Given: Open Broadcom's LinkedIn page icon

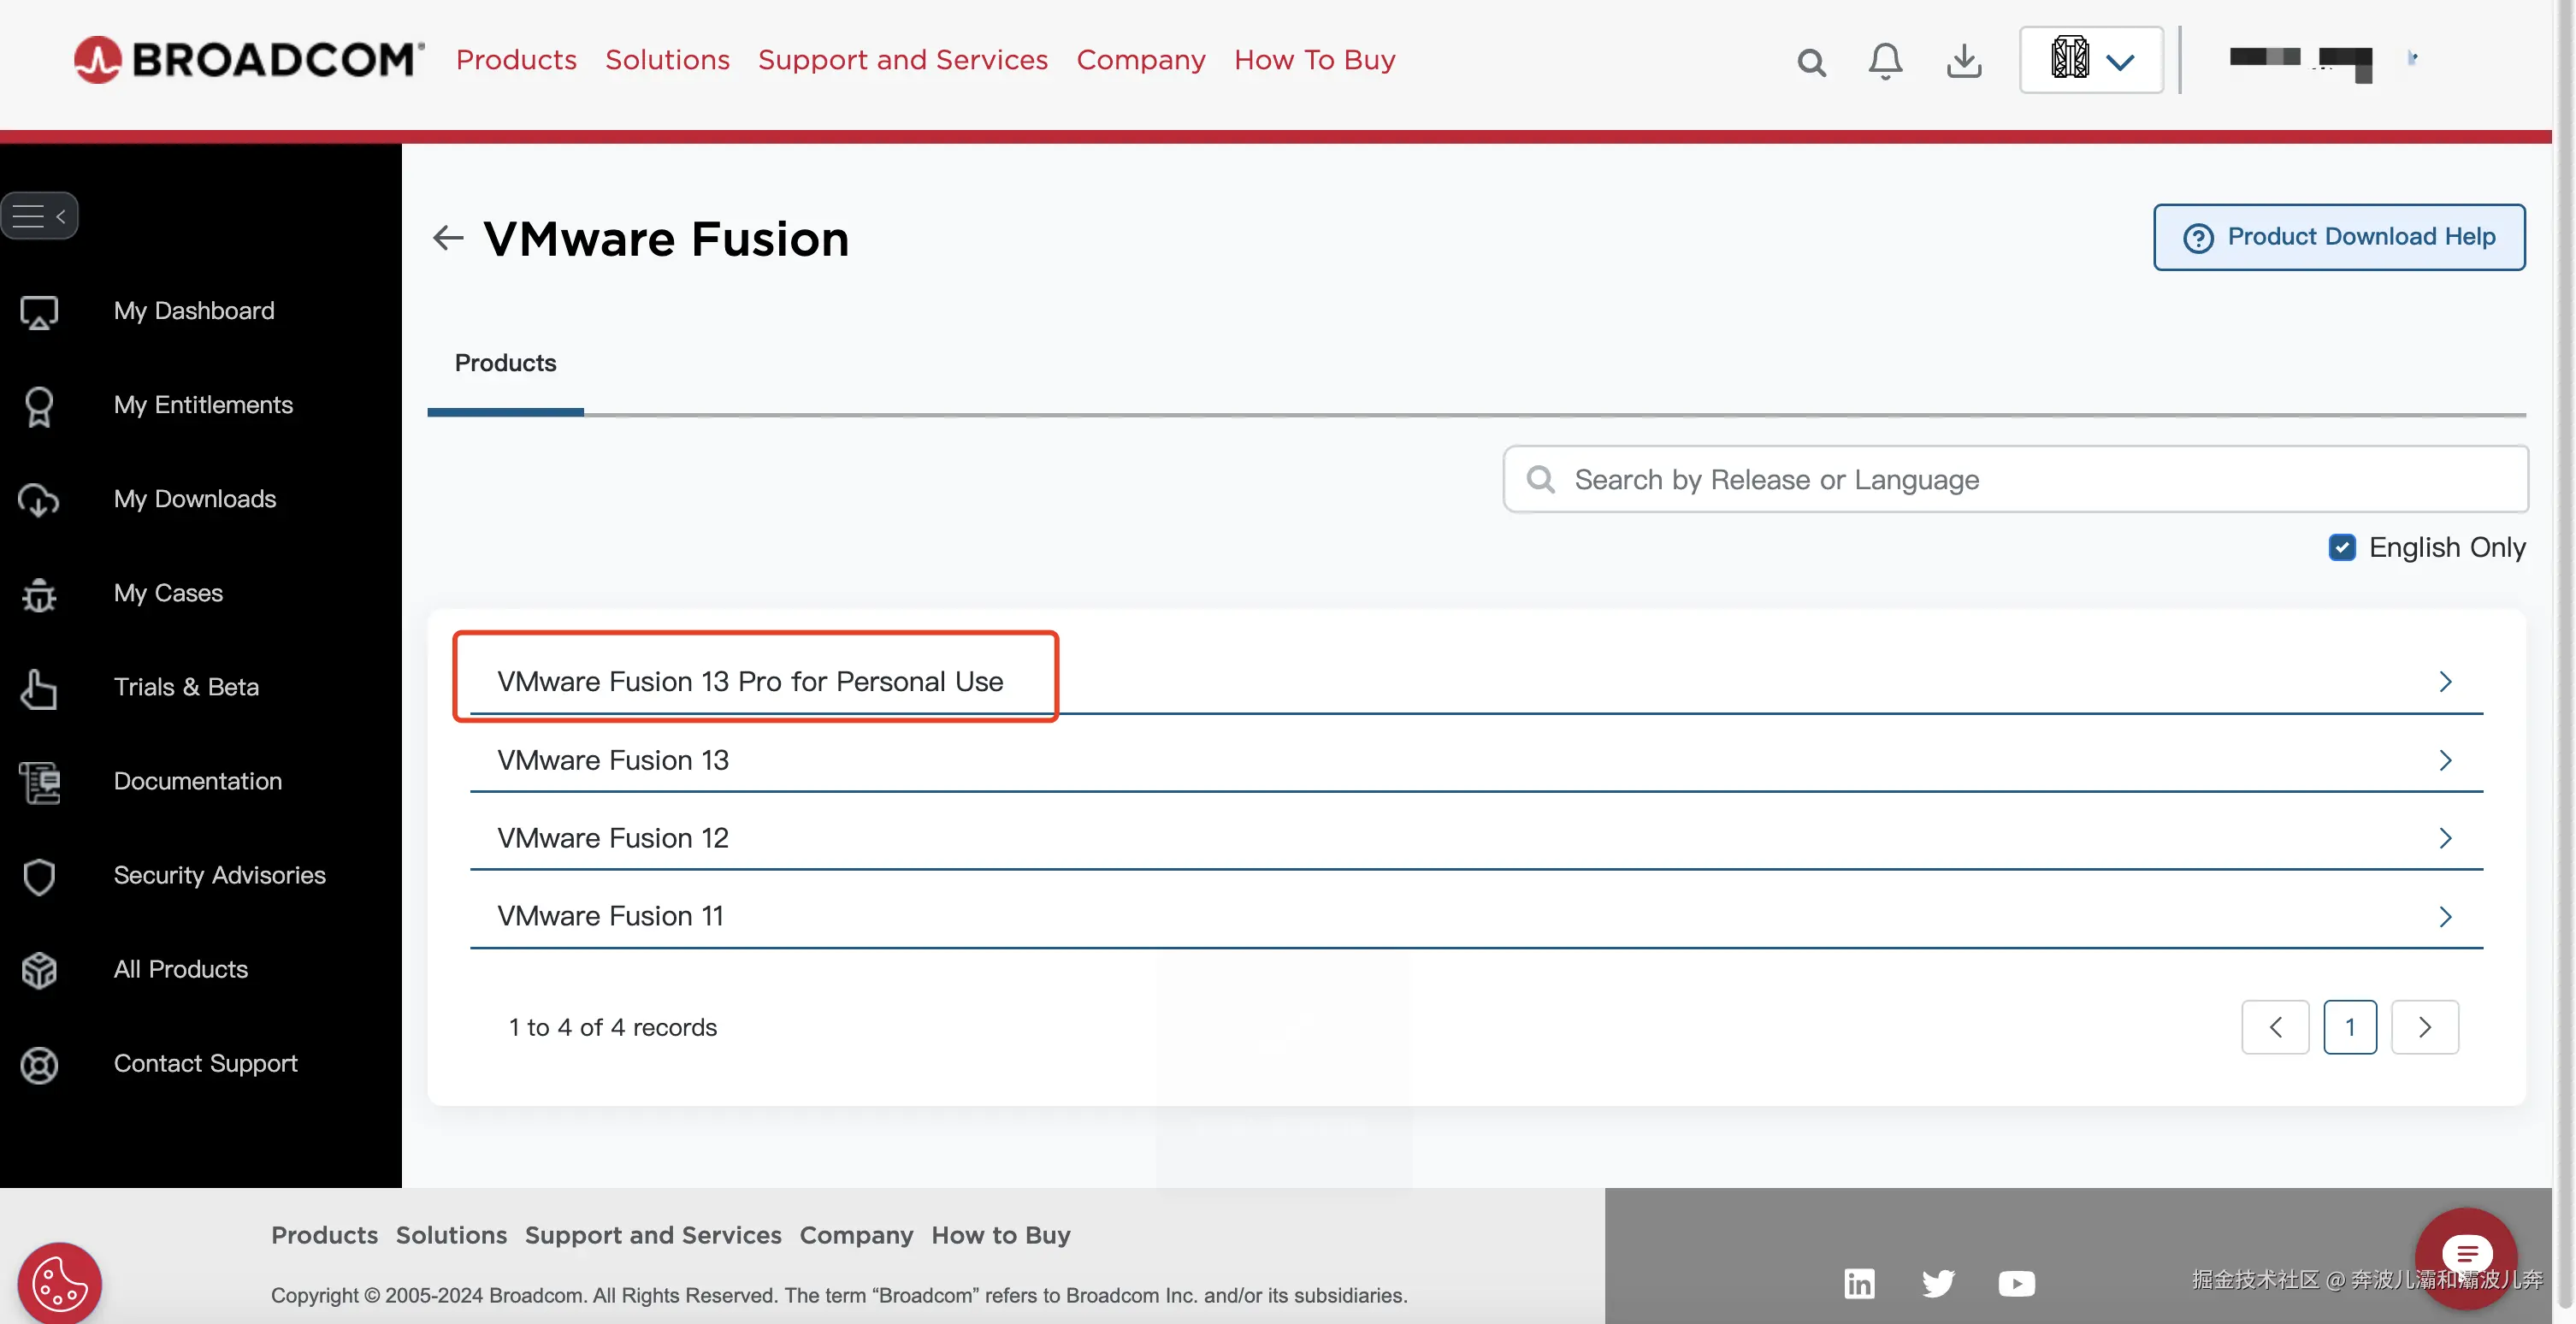Looking at the screenshot, I should (x=1859, y=1283).
